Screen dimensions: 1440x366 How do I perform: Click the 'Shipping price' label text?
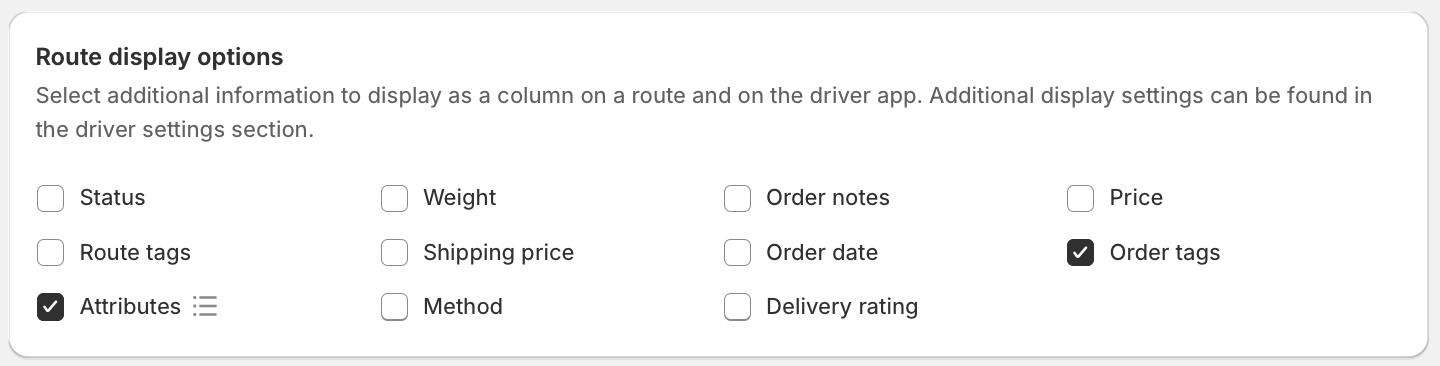pyautogui.click(x=499, y=252)
